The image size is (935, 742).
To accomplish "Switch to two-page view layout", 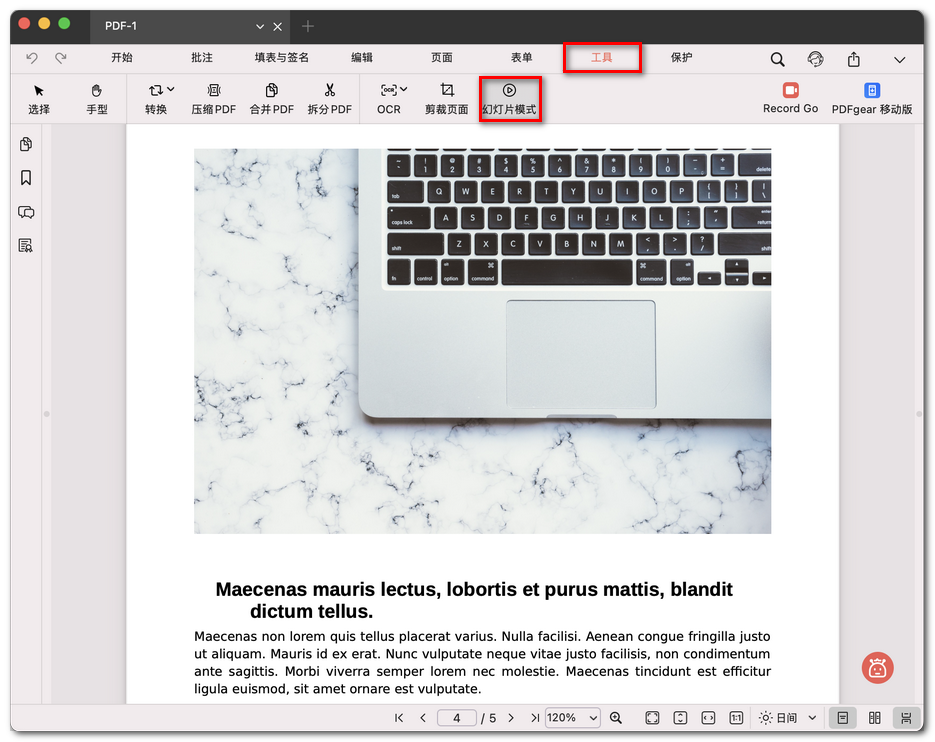I will (875, 718).
